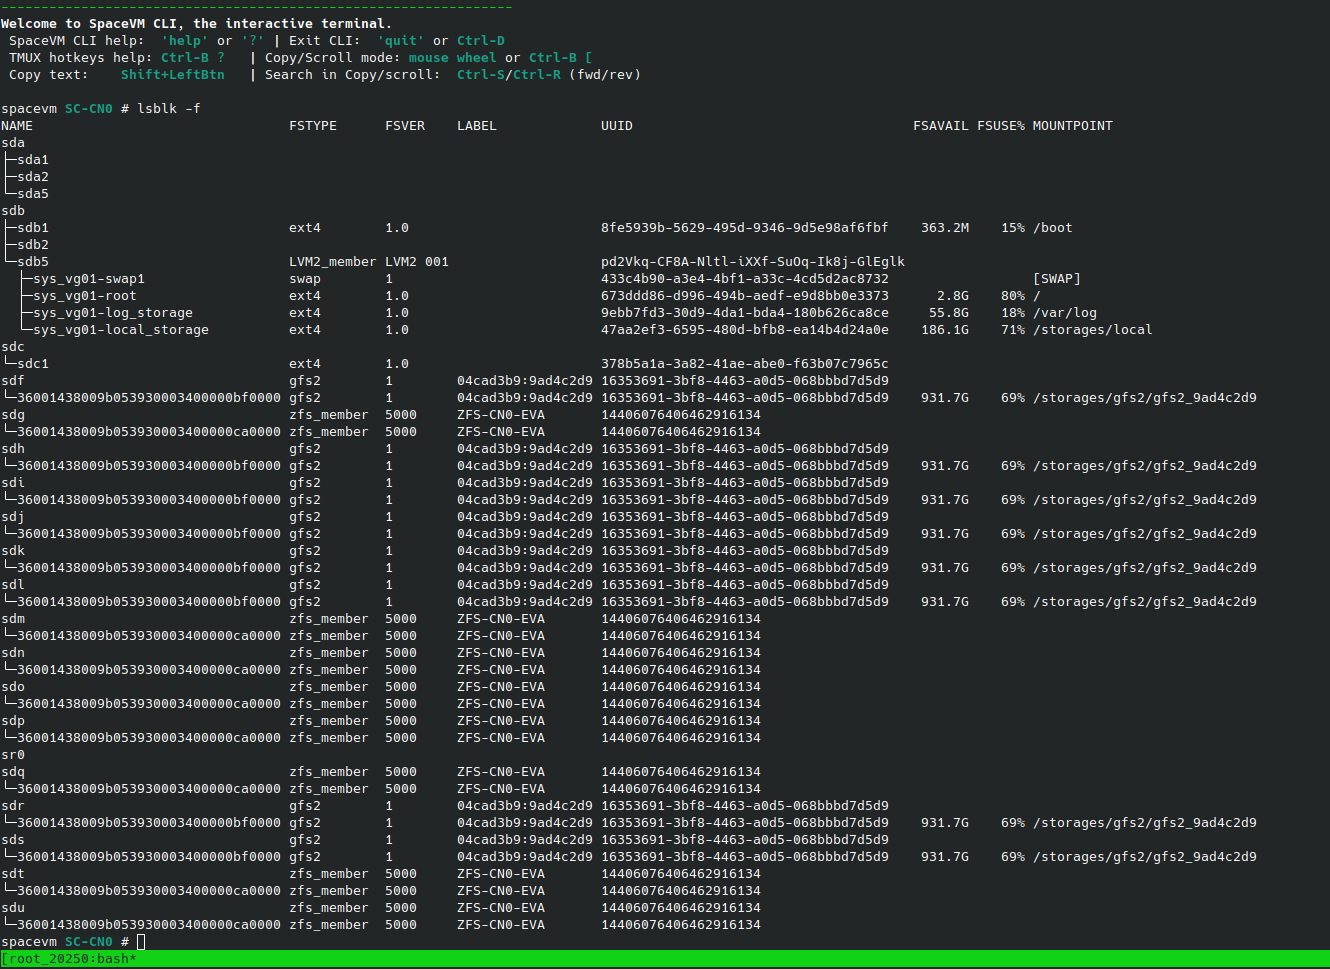Click the sr0 device name
This screenshot has height=969, width=1330.
point(13,755)
